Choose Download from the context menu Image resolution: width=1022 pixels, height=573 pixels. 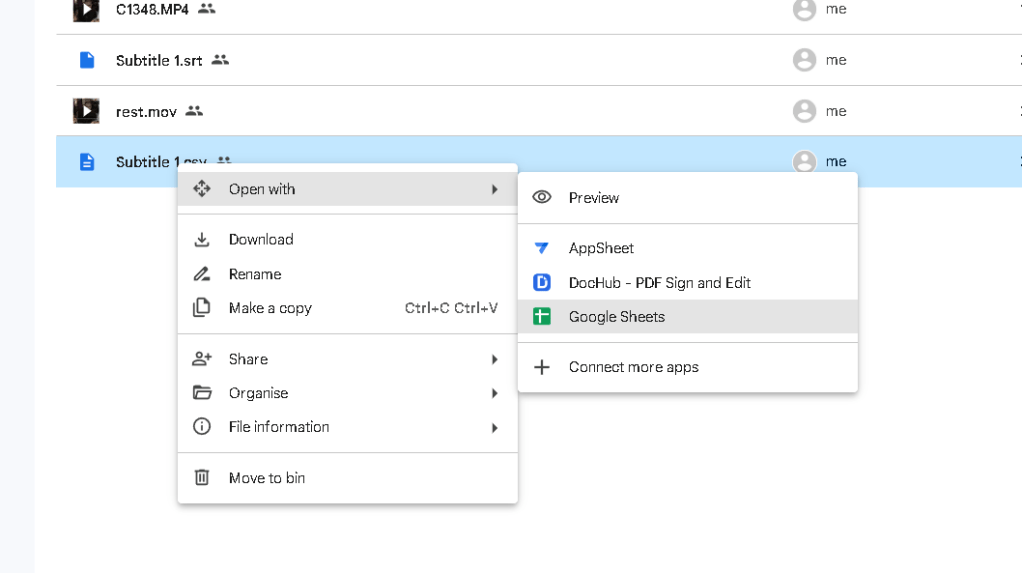(x=347, y=239)
